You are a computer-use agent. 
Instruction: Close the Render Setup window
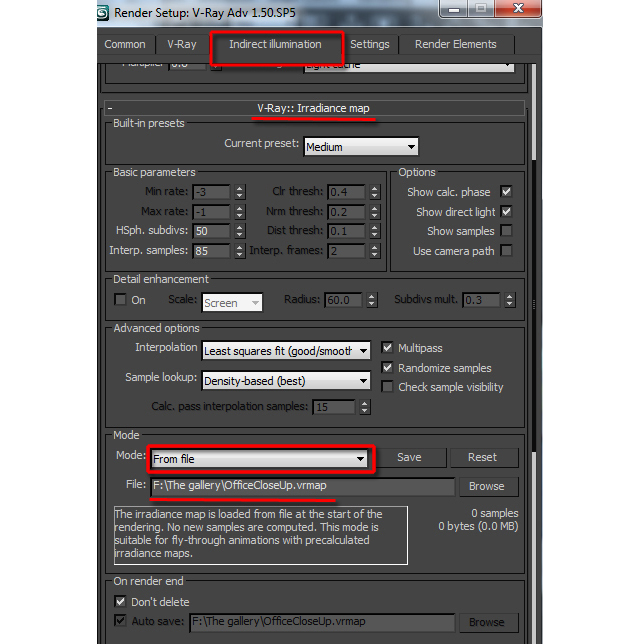coord(518,8)
